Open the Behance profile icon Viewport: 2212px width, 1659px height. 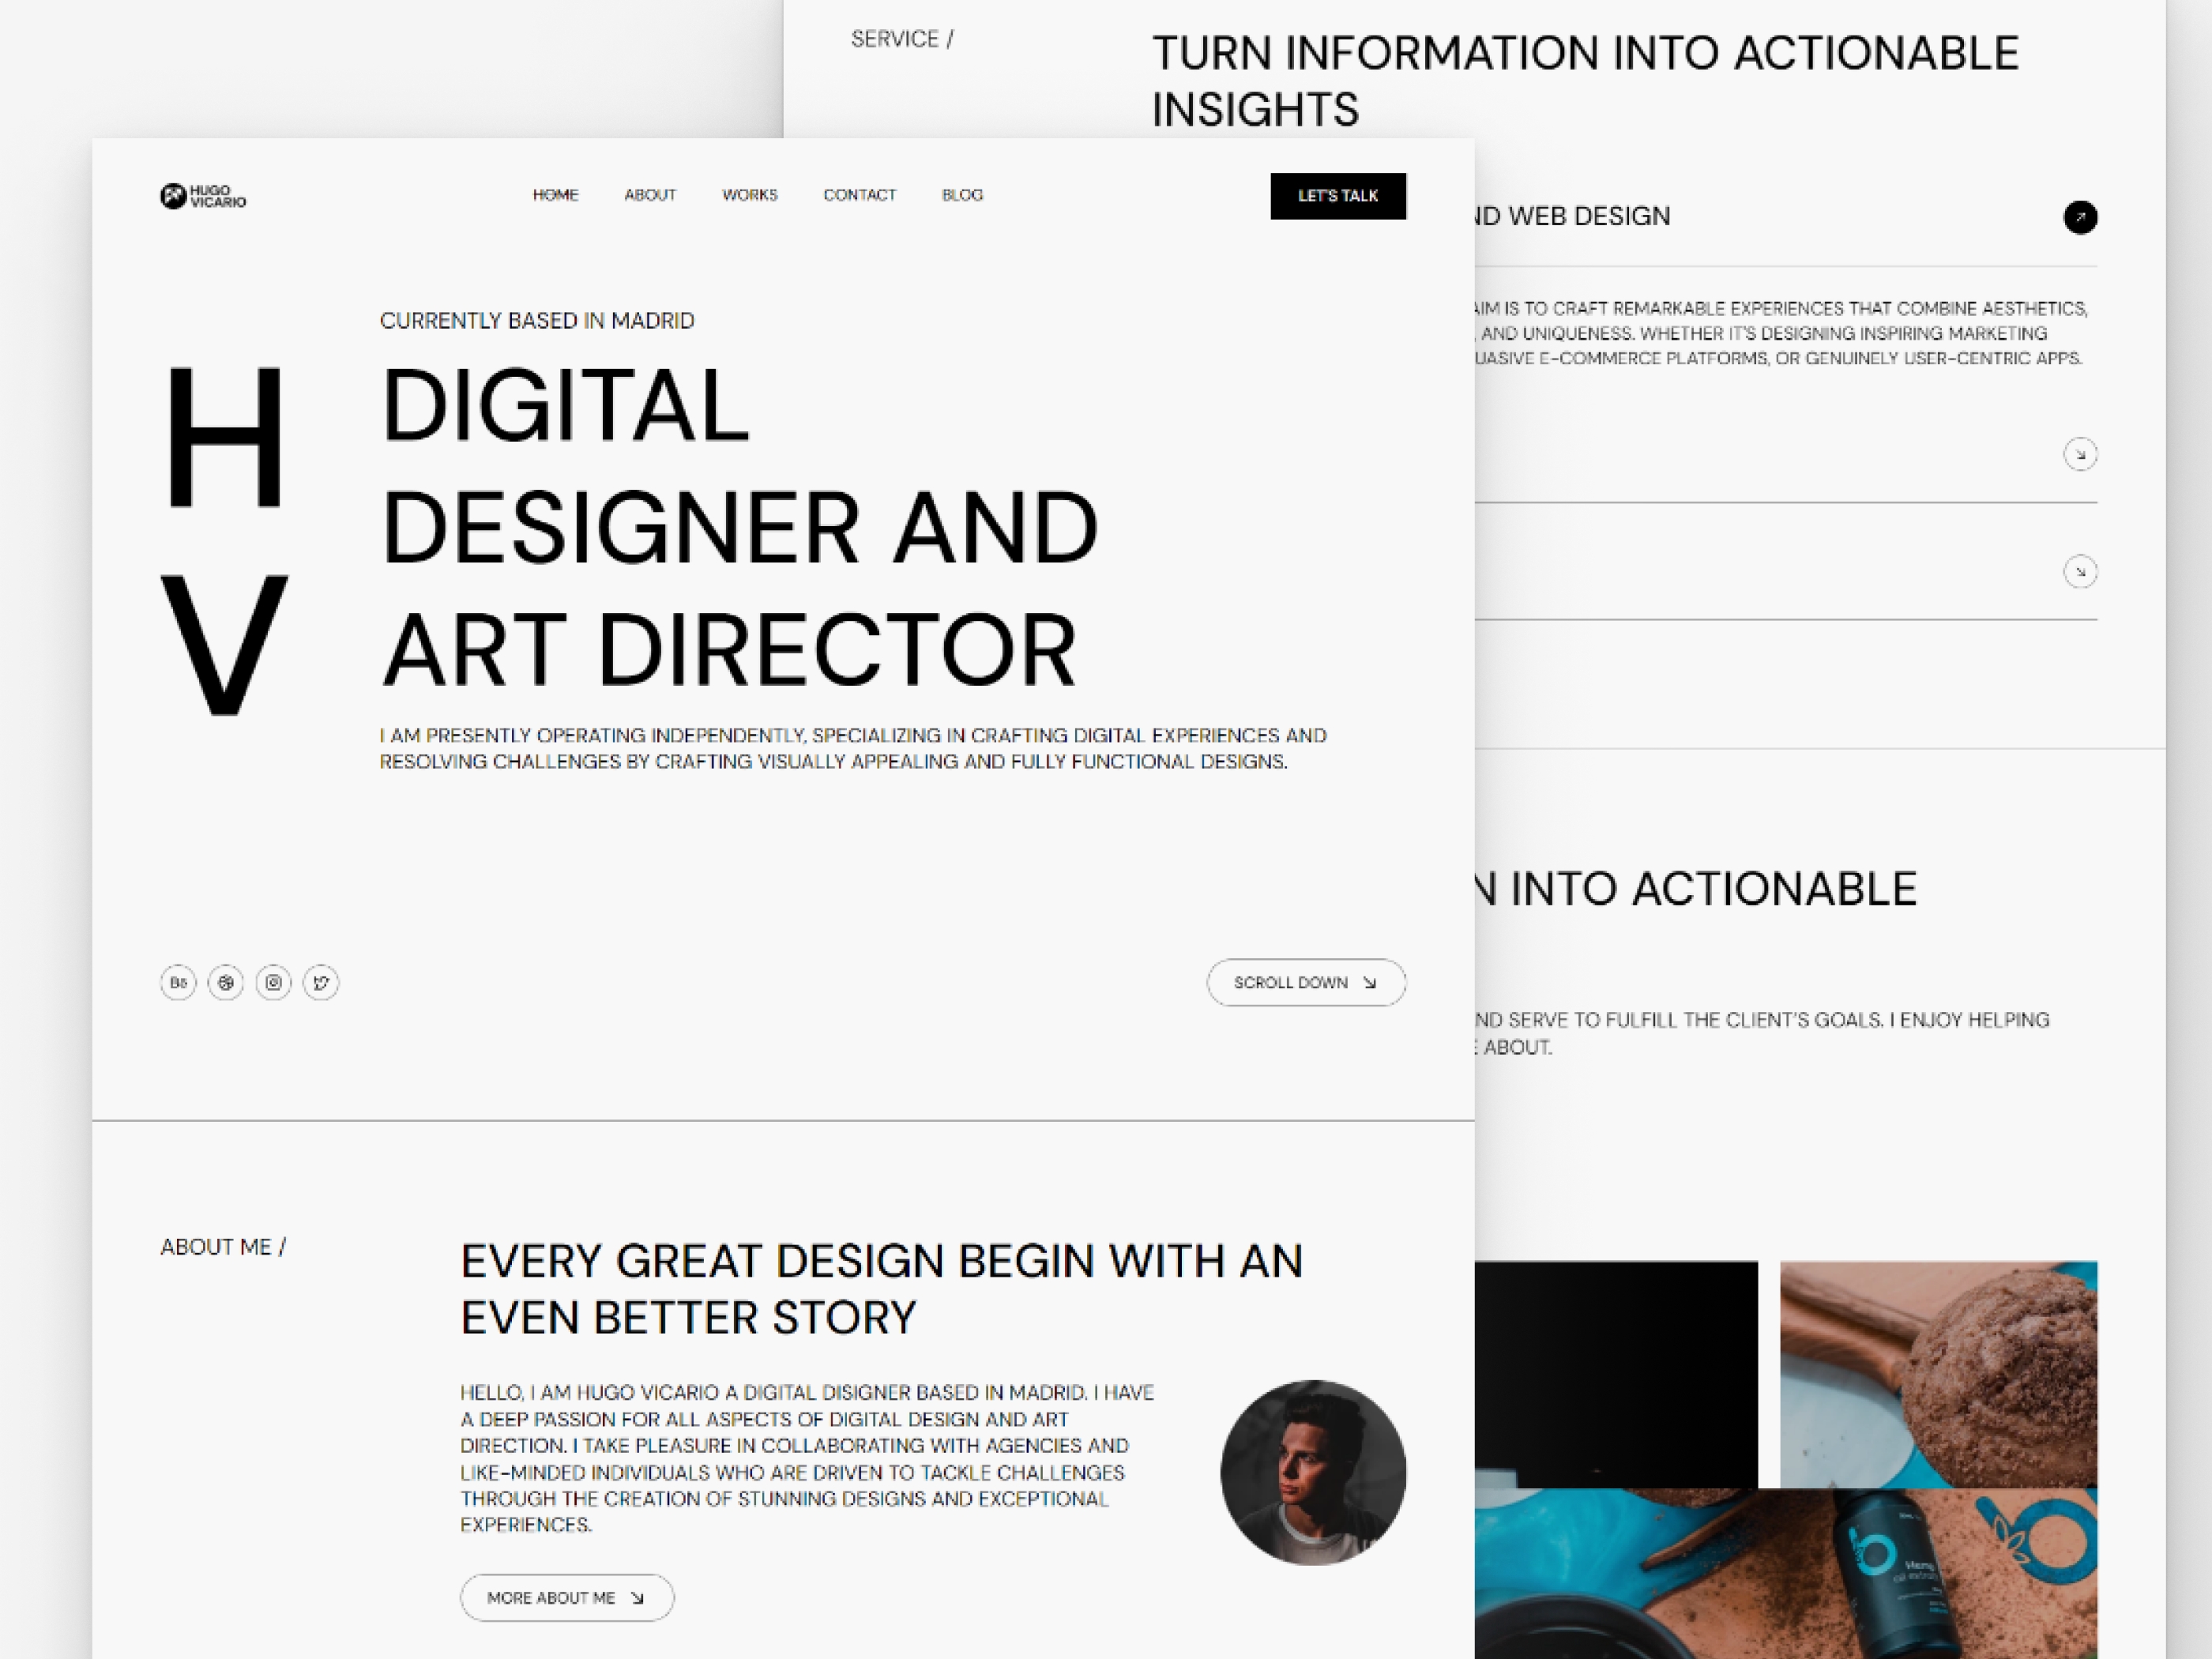(178, 982)
